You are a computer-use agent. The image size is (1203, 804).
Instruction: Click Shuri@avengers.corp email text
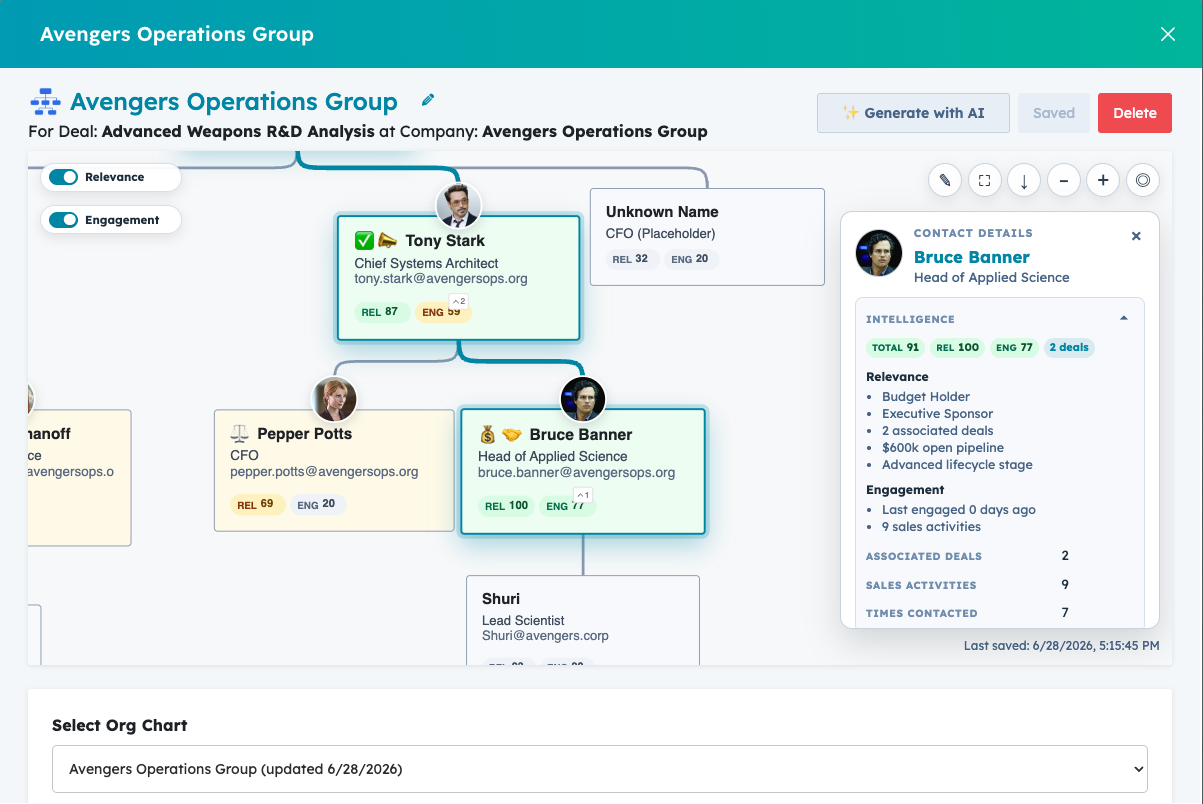click(x=545, y=636)
